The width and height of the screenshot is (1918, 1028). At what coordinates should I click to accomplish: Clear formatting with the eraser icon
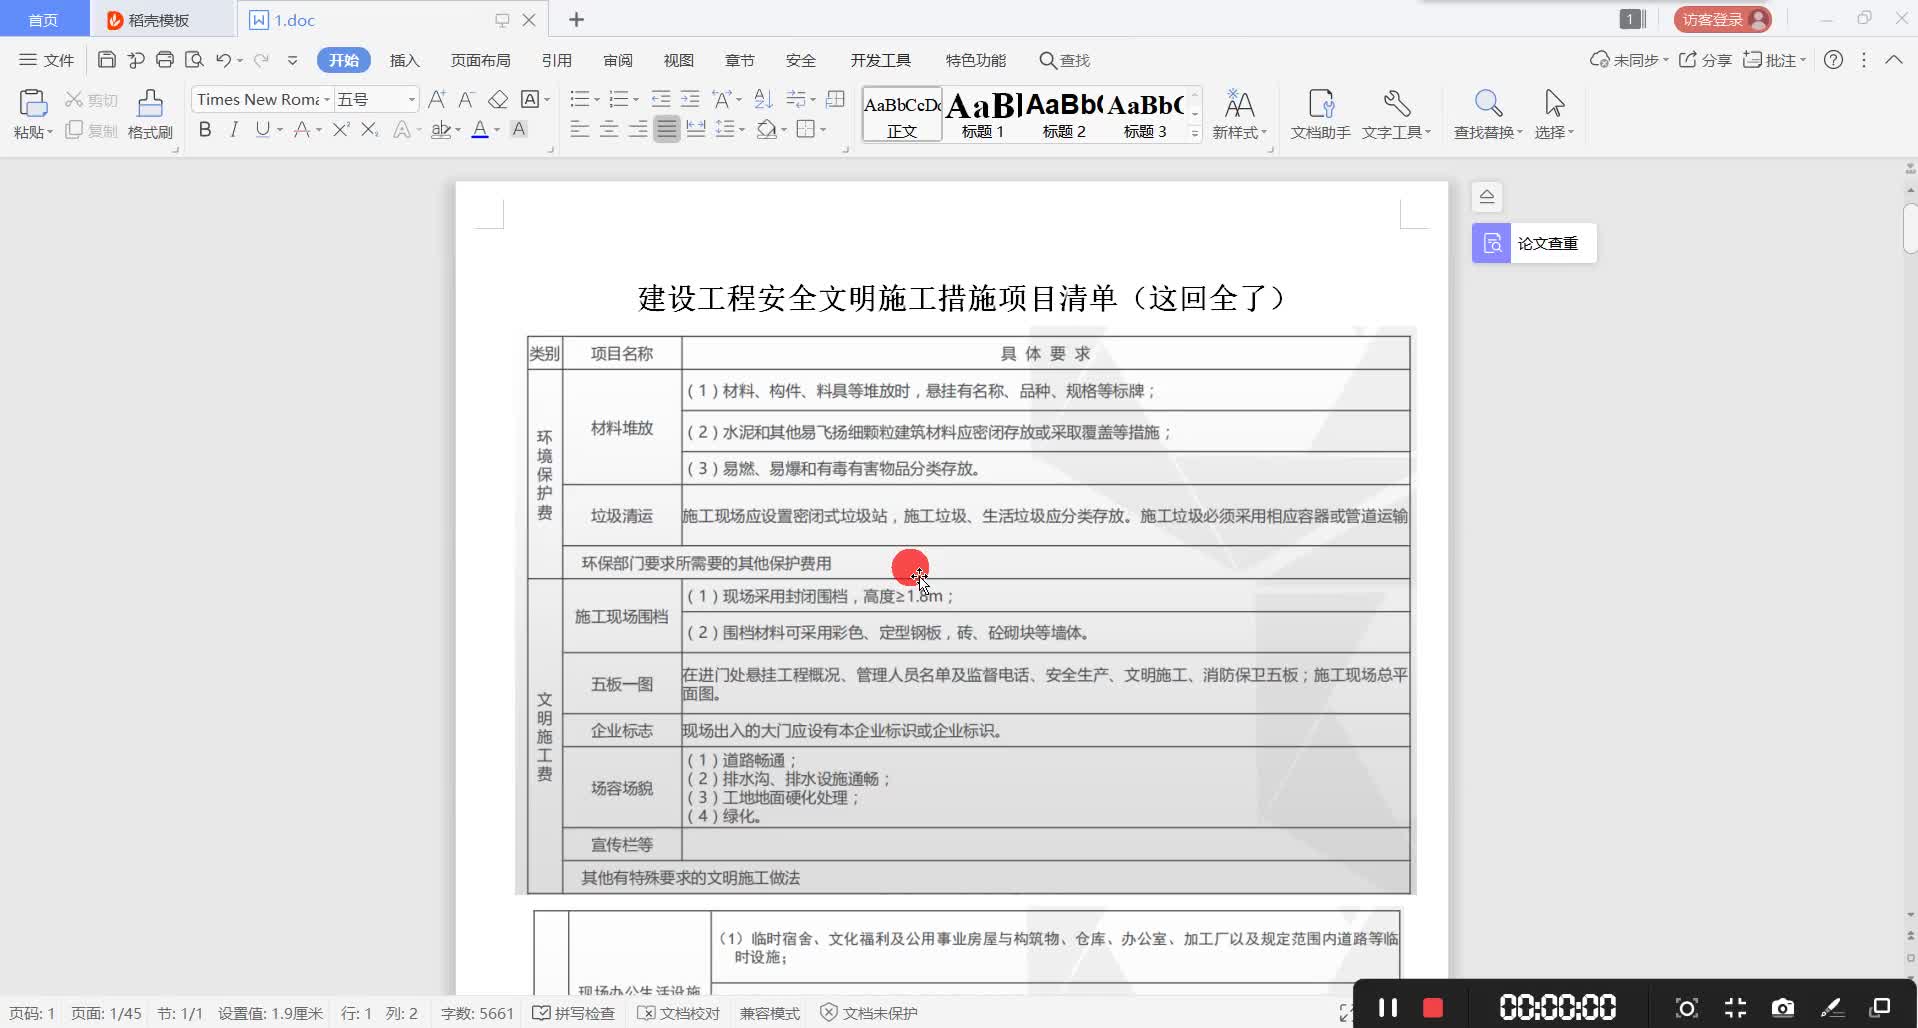pos(497,99)
